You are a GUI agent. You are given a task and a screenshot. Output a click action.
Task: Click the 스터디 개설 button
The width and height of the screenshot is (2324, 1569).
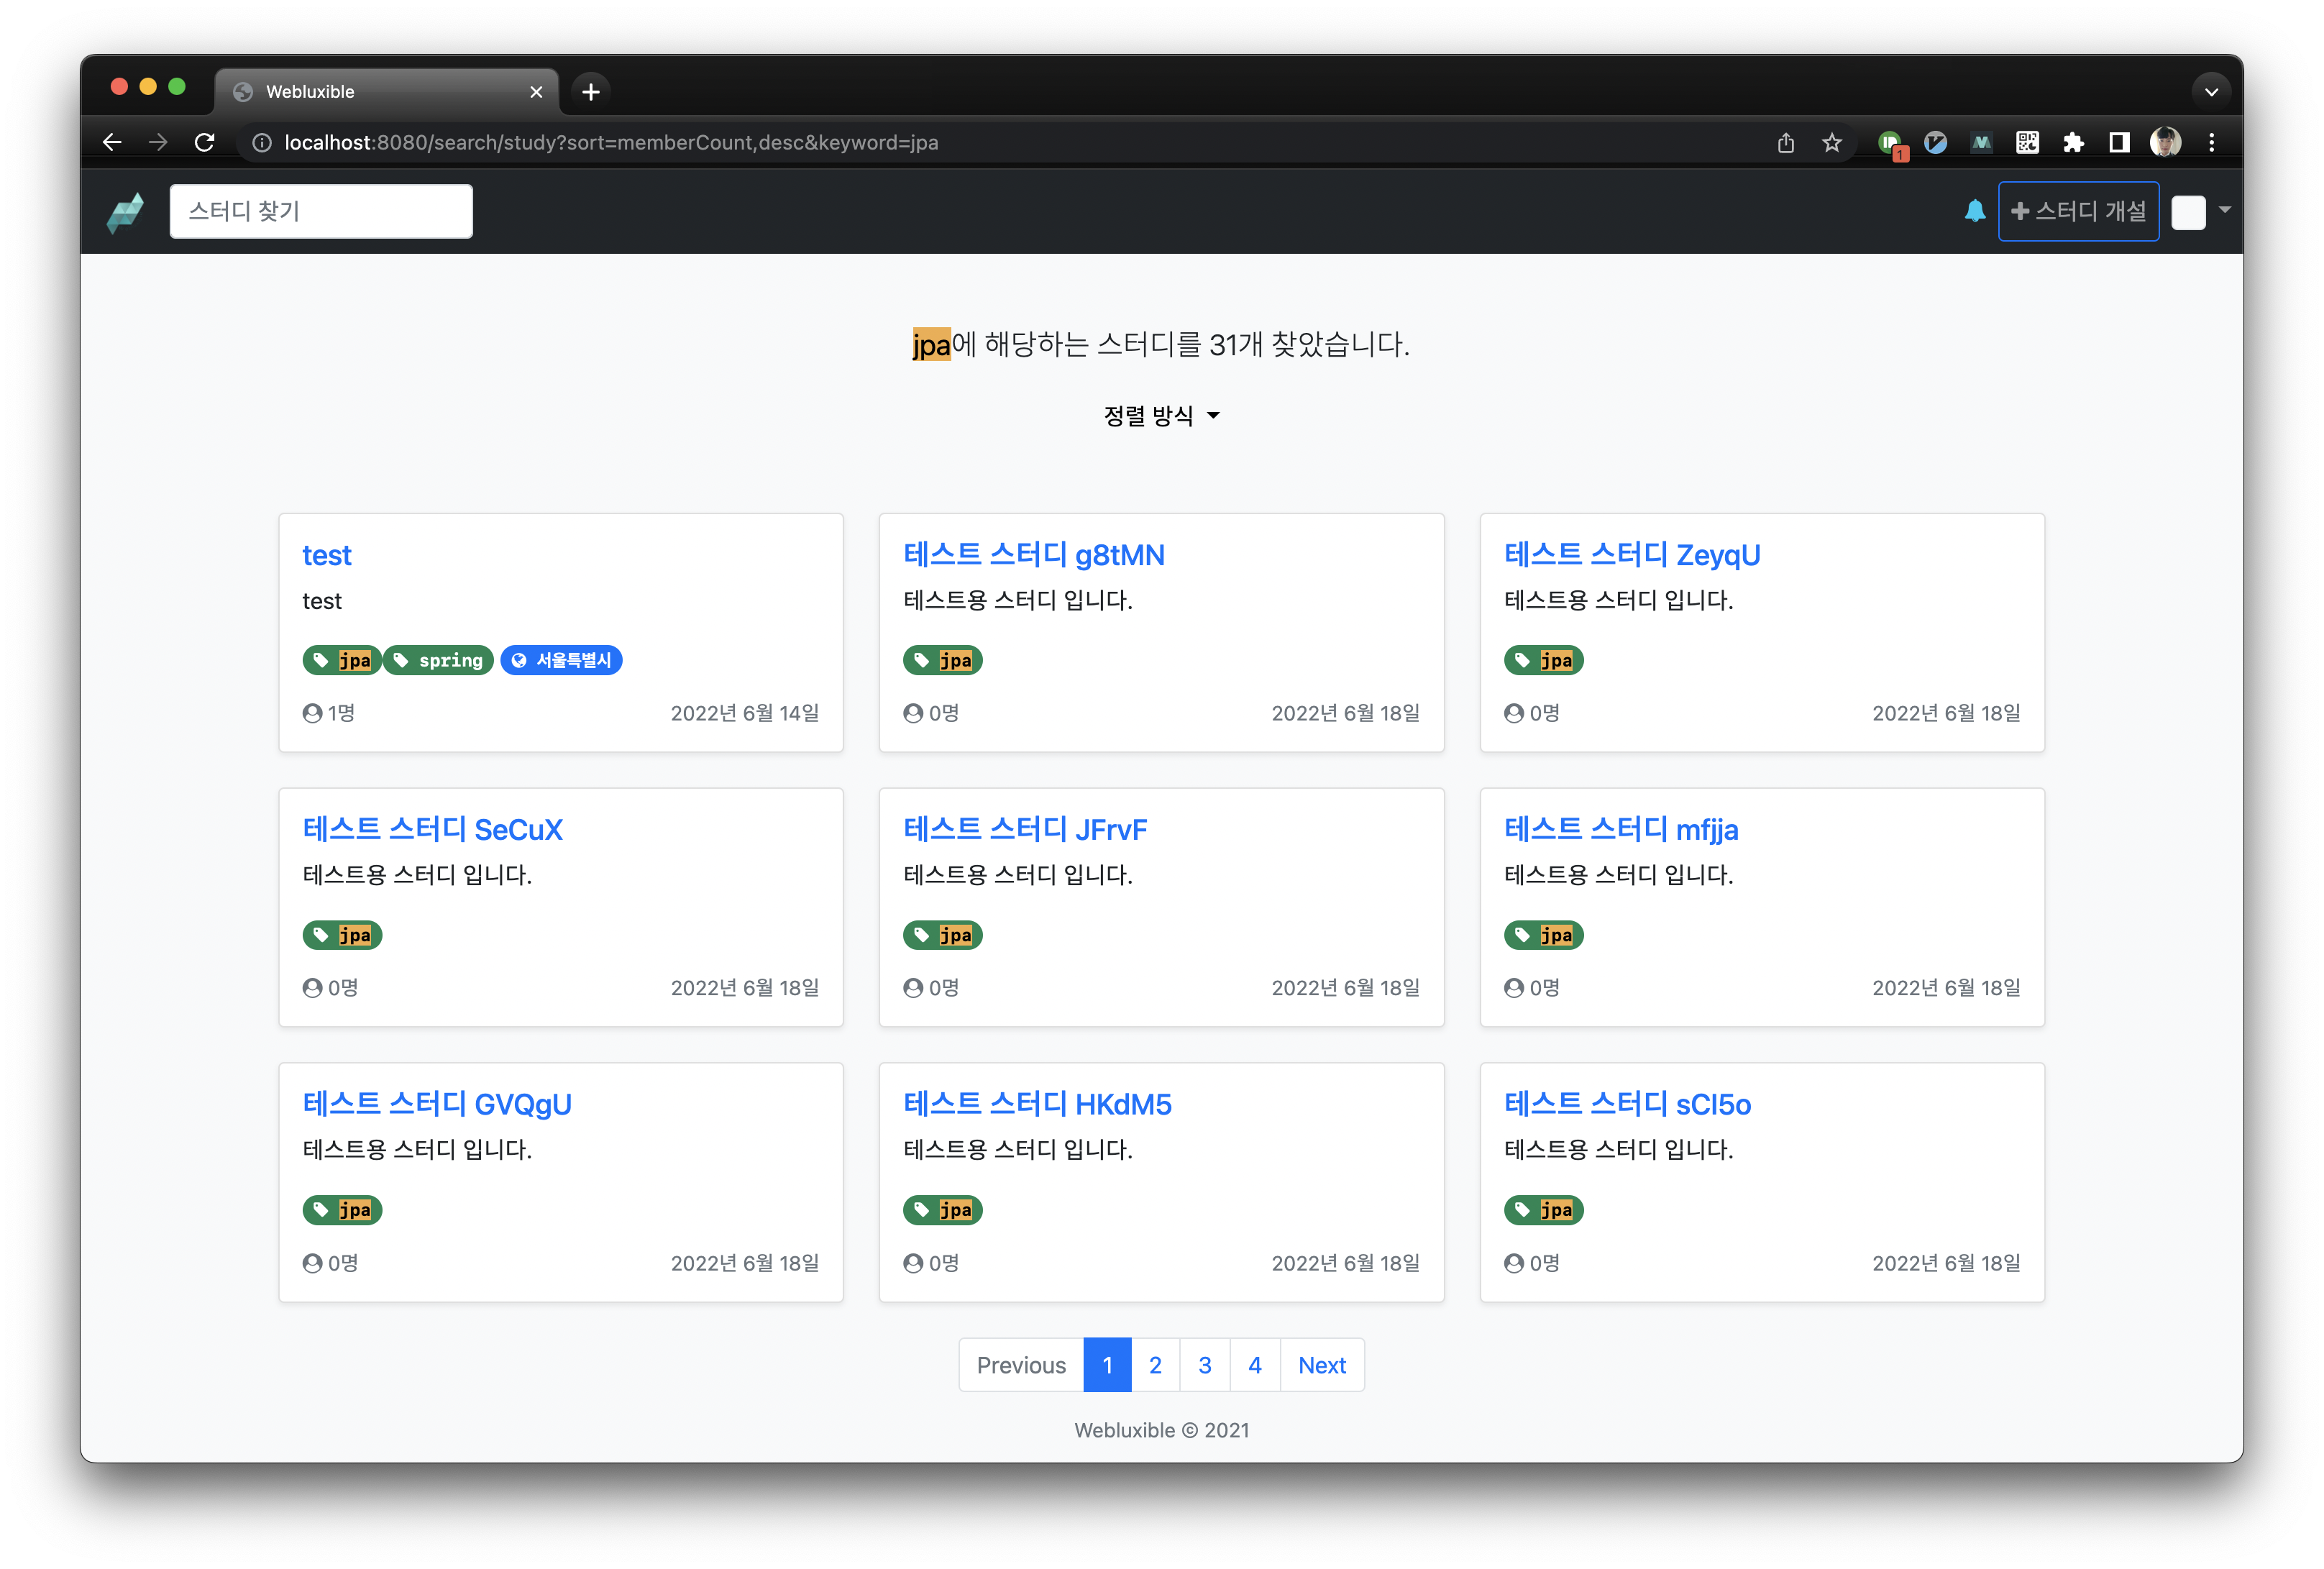[x=2078, y=211]
